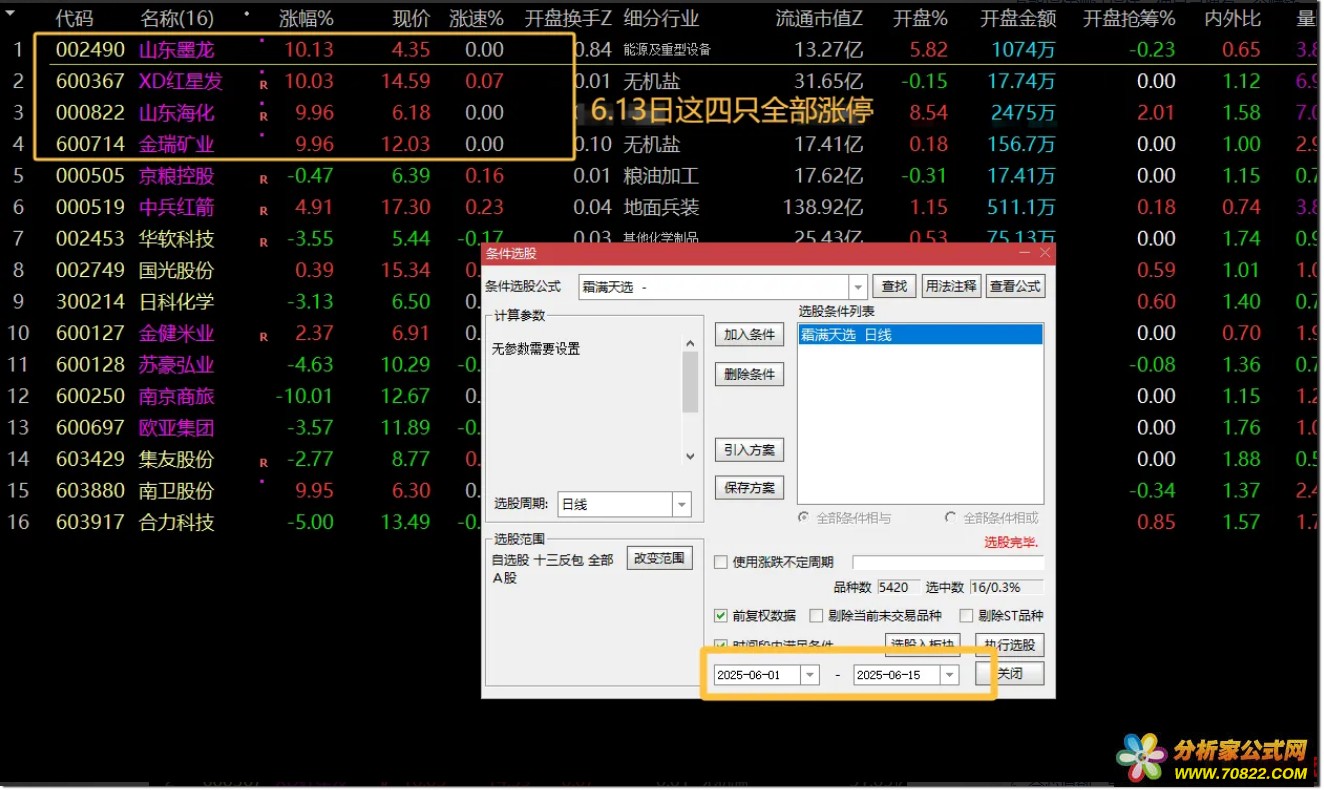The width and height of the screenshot is (1324, 790).
Task: Click 选股入板块 button
Action: [923, 645]
